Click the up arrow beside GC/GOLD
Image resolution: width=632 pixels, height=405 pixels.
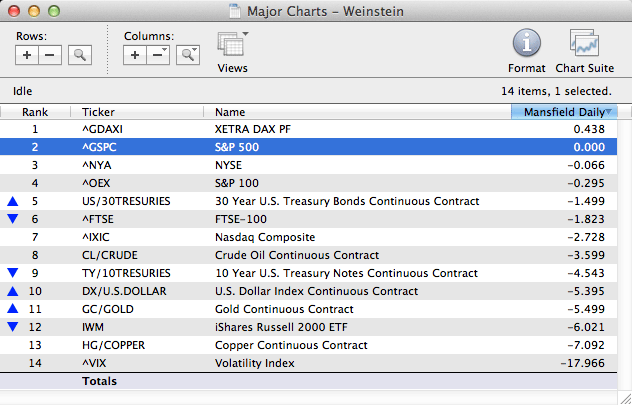coord(12,309)
